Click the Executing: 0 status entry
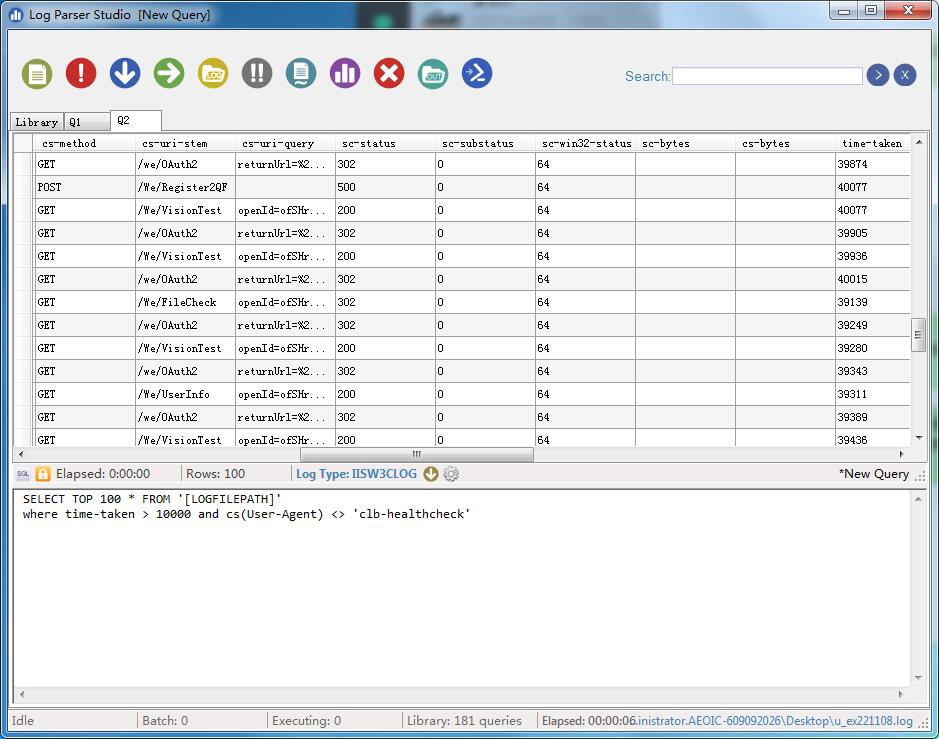The width and height of the screenshot is (939, 739). click(307, 721)
